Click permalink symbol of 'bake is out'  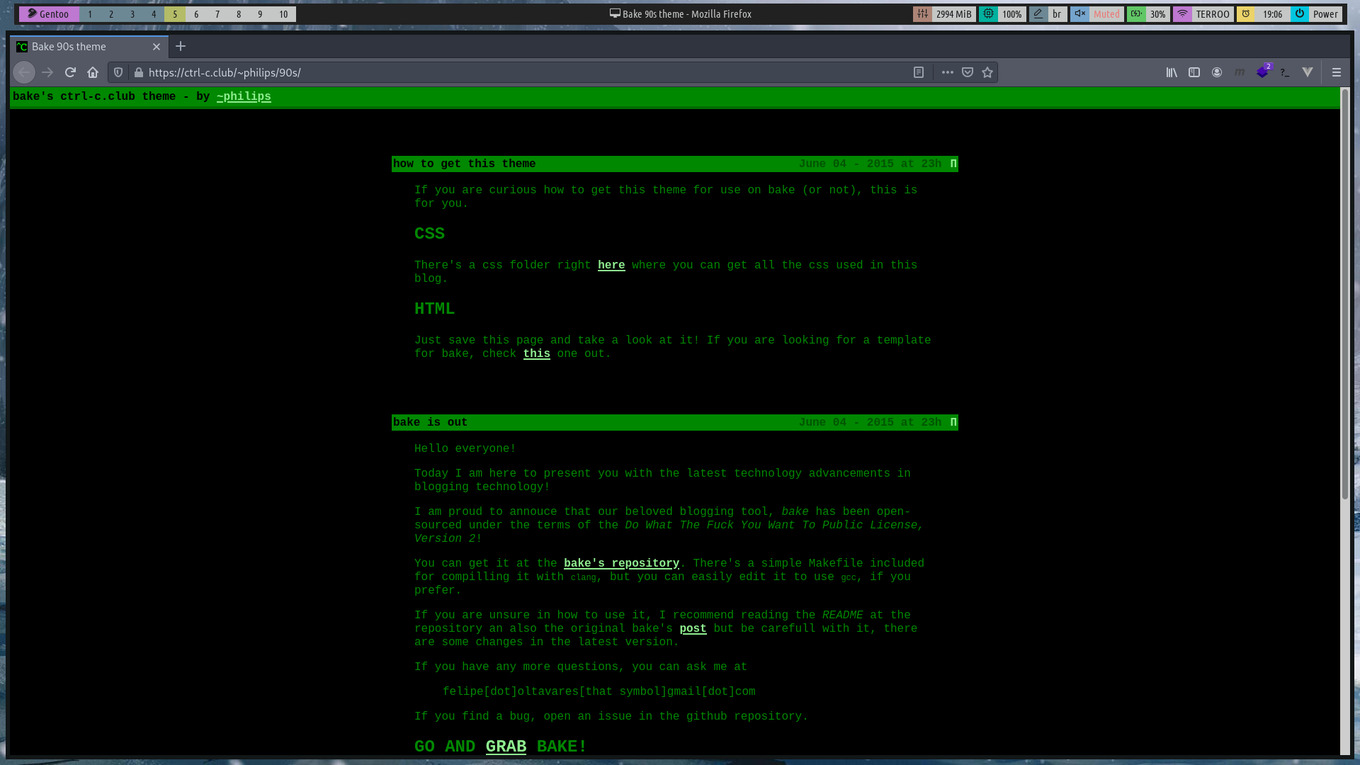(x=953, y=422)
